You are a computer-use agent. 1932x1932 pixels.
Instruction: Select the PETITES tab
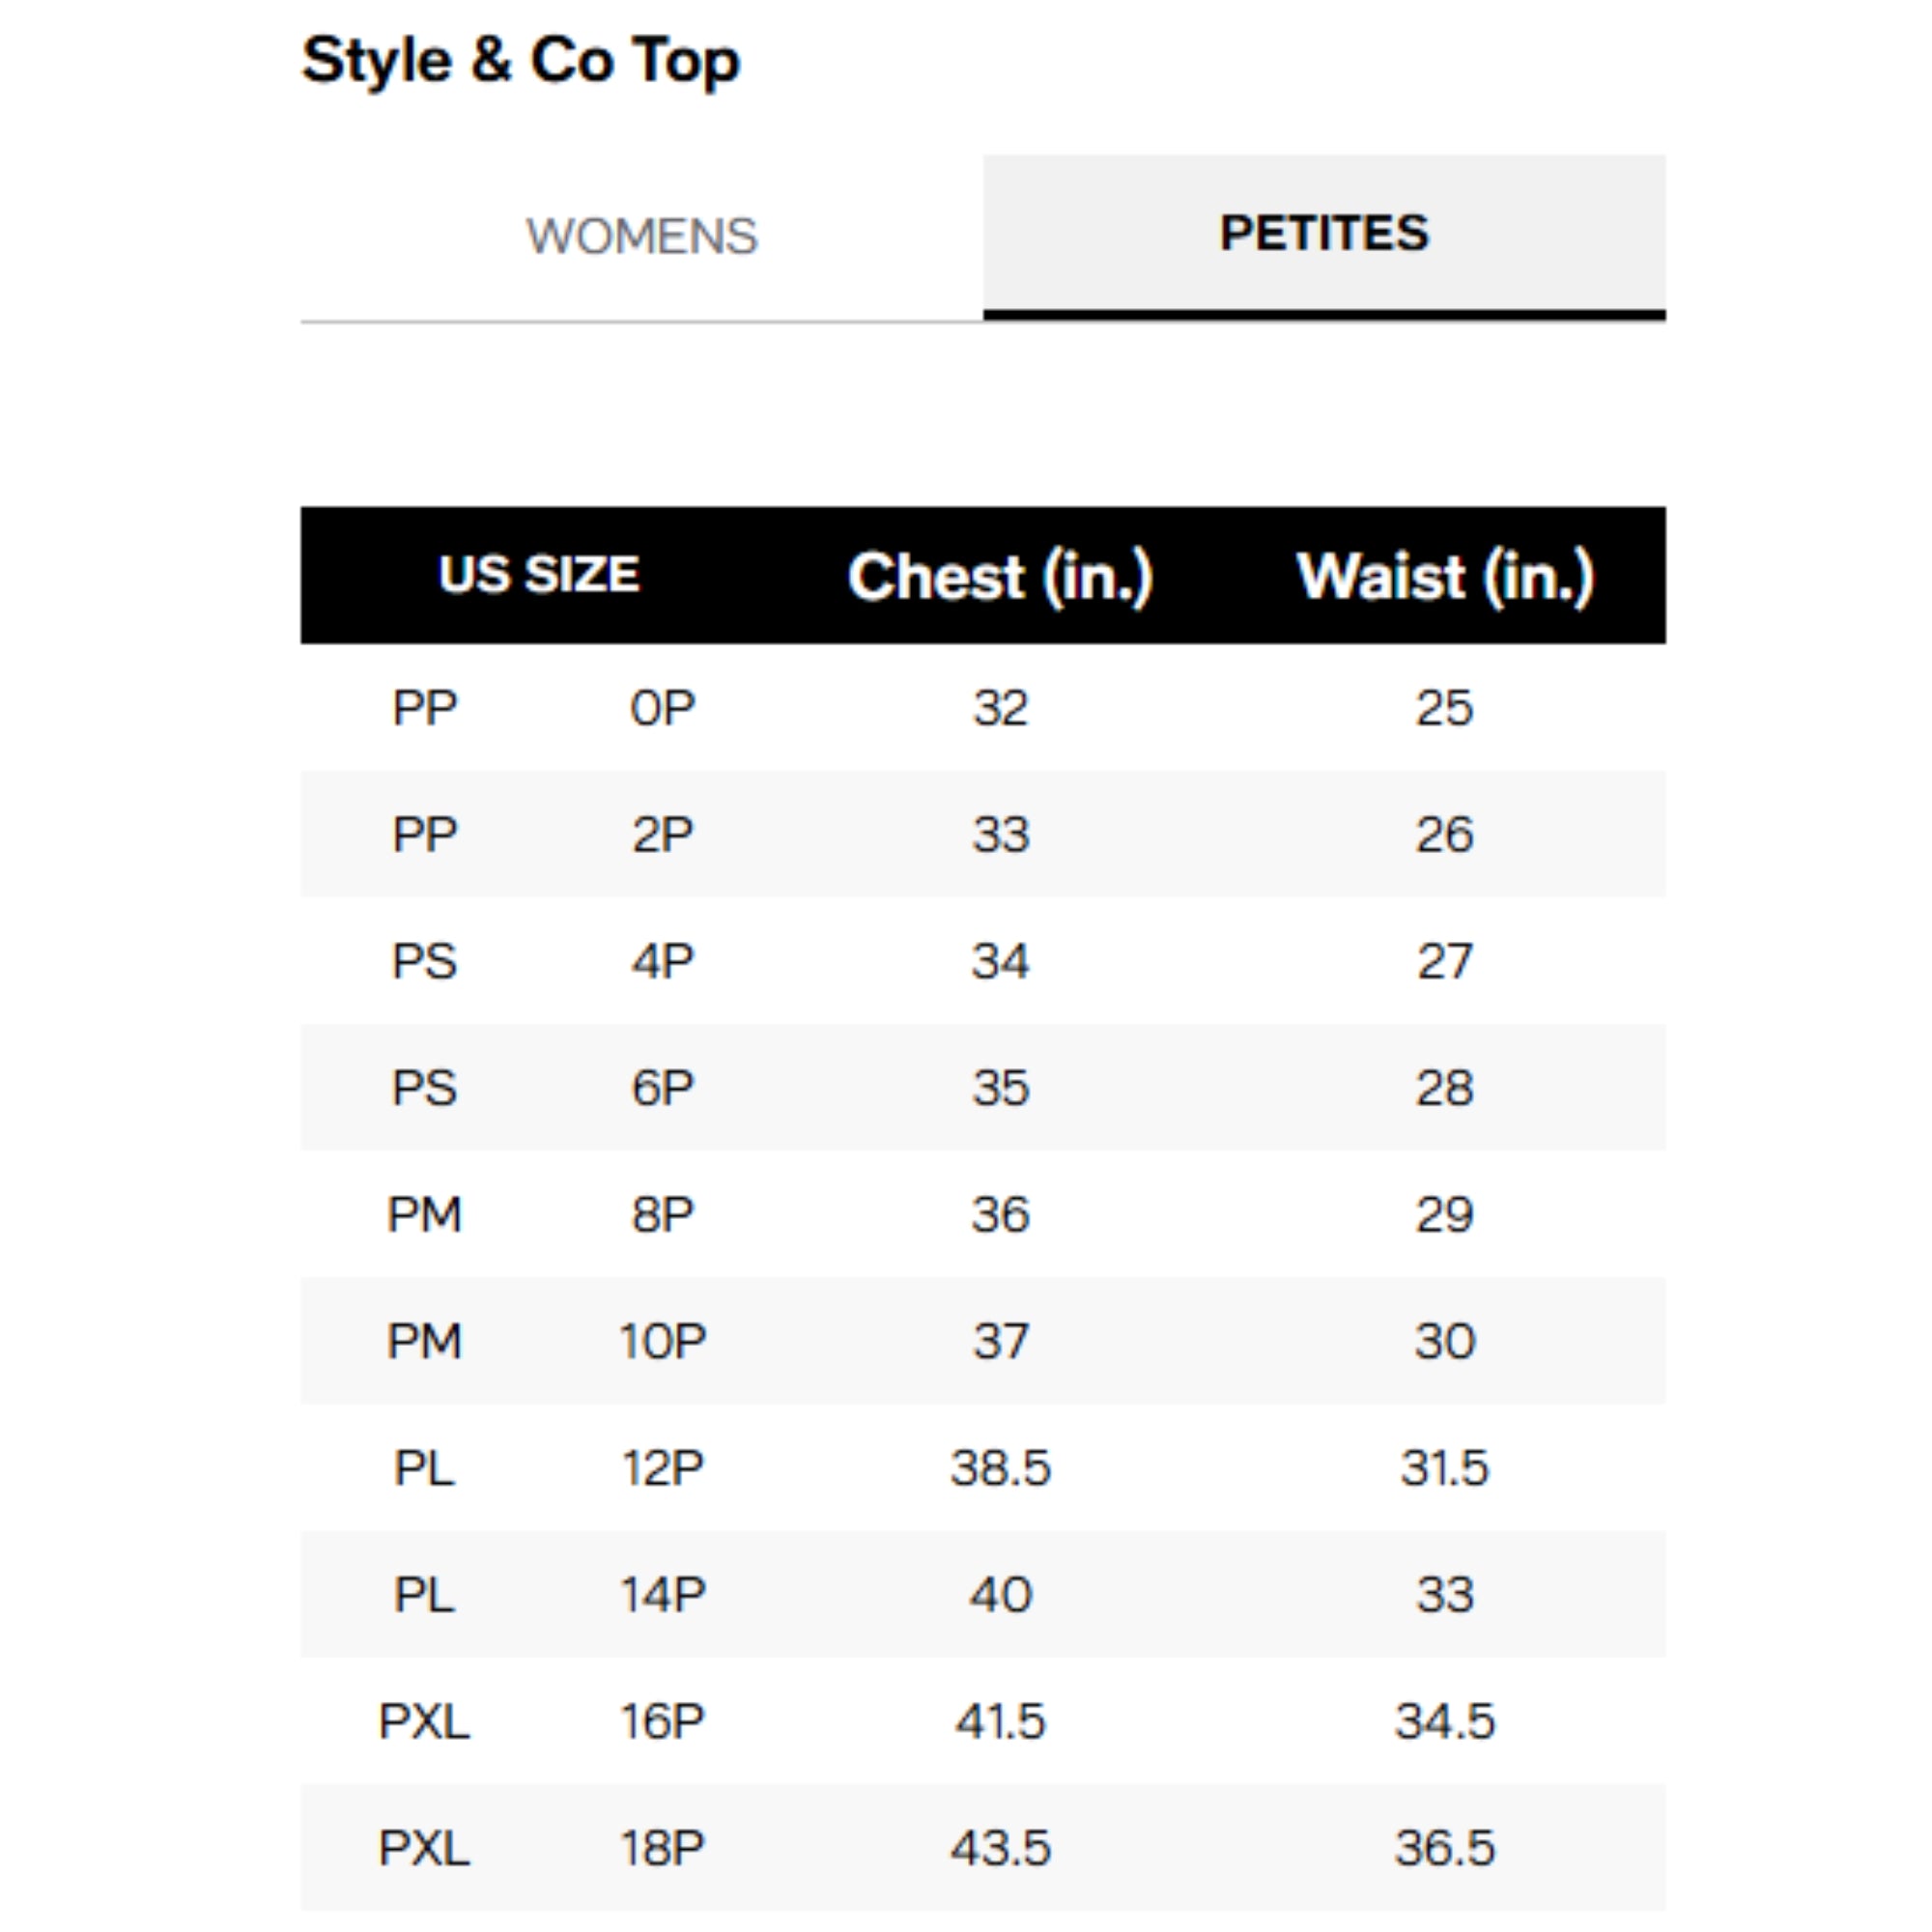tap(1323, 234)
